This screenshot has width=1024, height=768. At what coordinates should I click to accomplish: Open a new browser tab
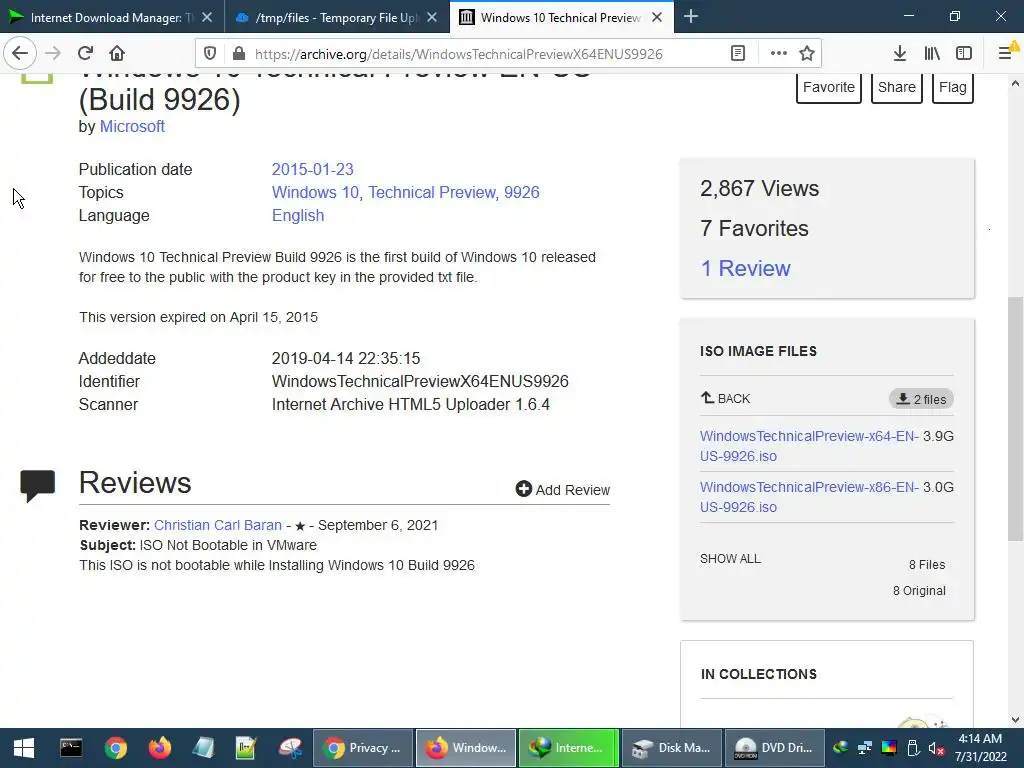[x=691, y=17]
